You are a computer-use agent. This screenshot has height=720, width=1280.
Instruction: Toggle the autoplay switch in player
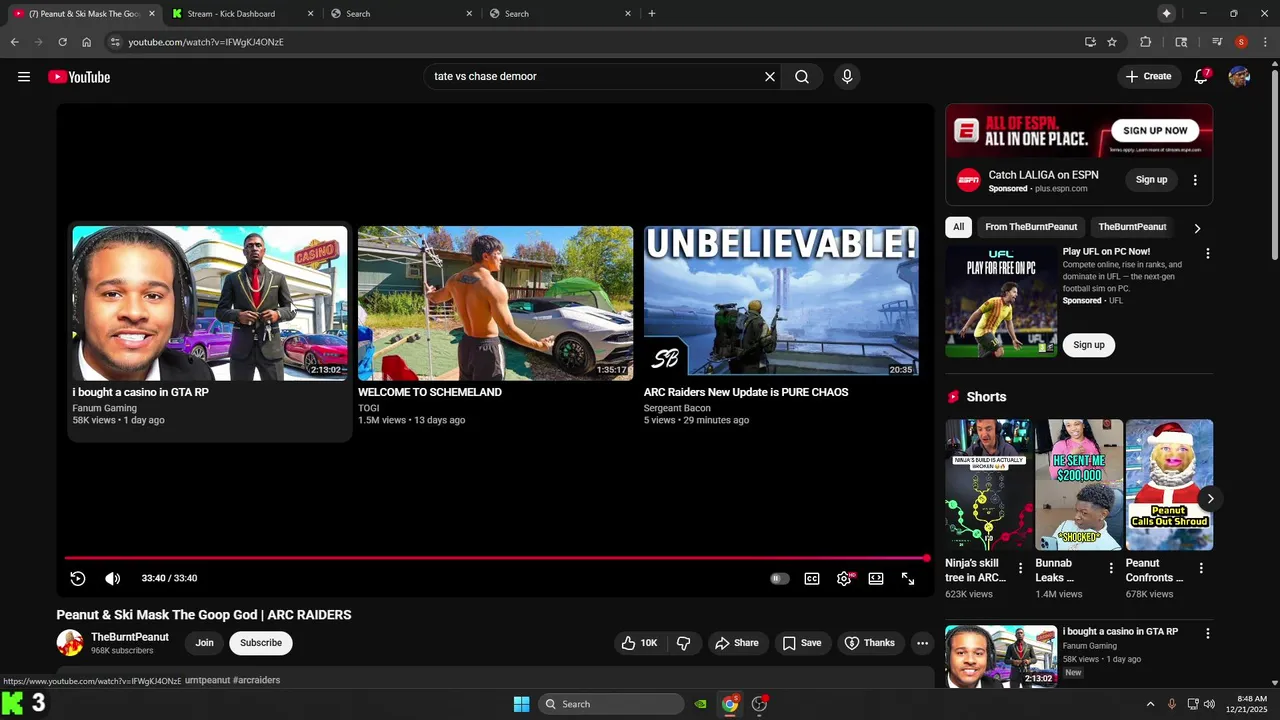(x=780, y=578)
